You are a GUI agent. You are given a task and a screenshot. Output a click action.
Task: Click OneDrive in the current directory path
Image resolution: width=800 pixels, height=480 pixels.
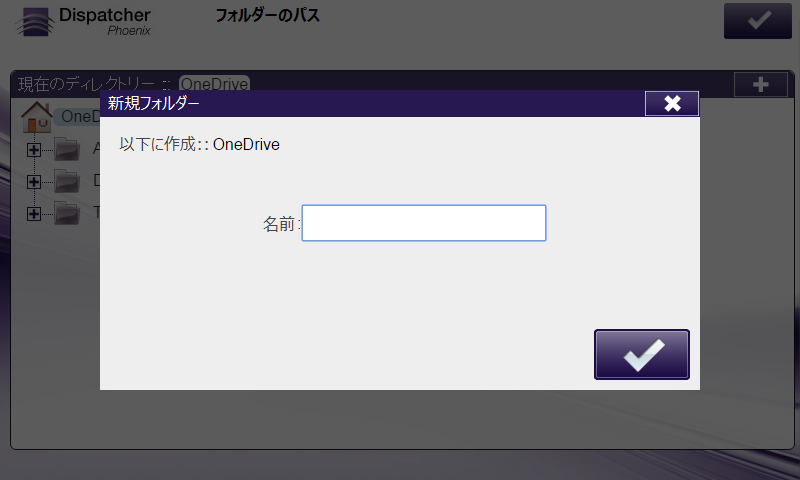pos(214,84)
